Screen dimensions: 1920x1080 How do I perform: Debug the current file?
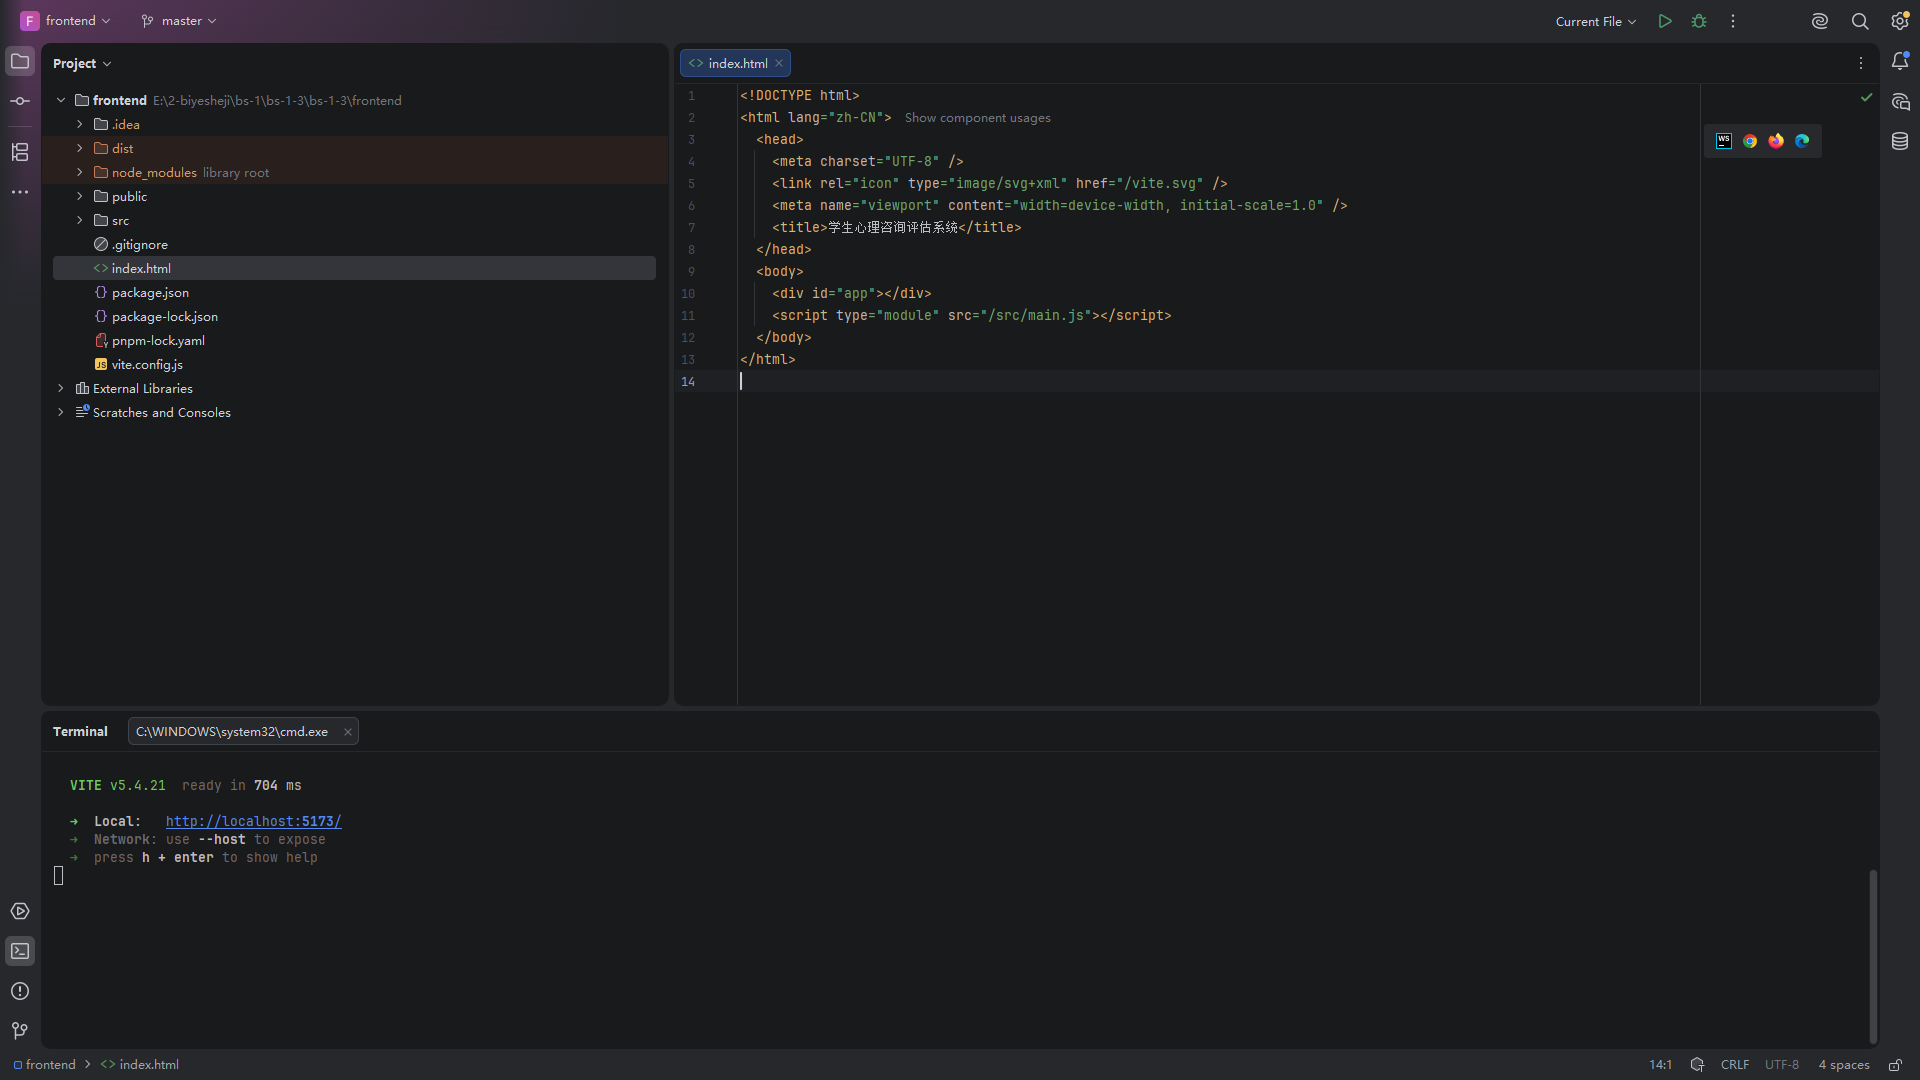point(1699,21)
